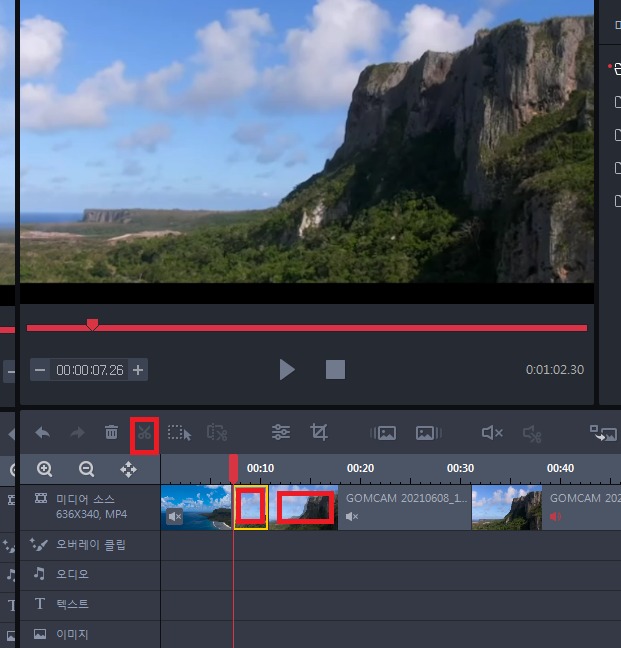Click the picture icon beside 이미지
Viewport: 621px width, 648px height.
40,634
